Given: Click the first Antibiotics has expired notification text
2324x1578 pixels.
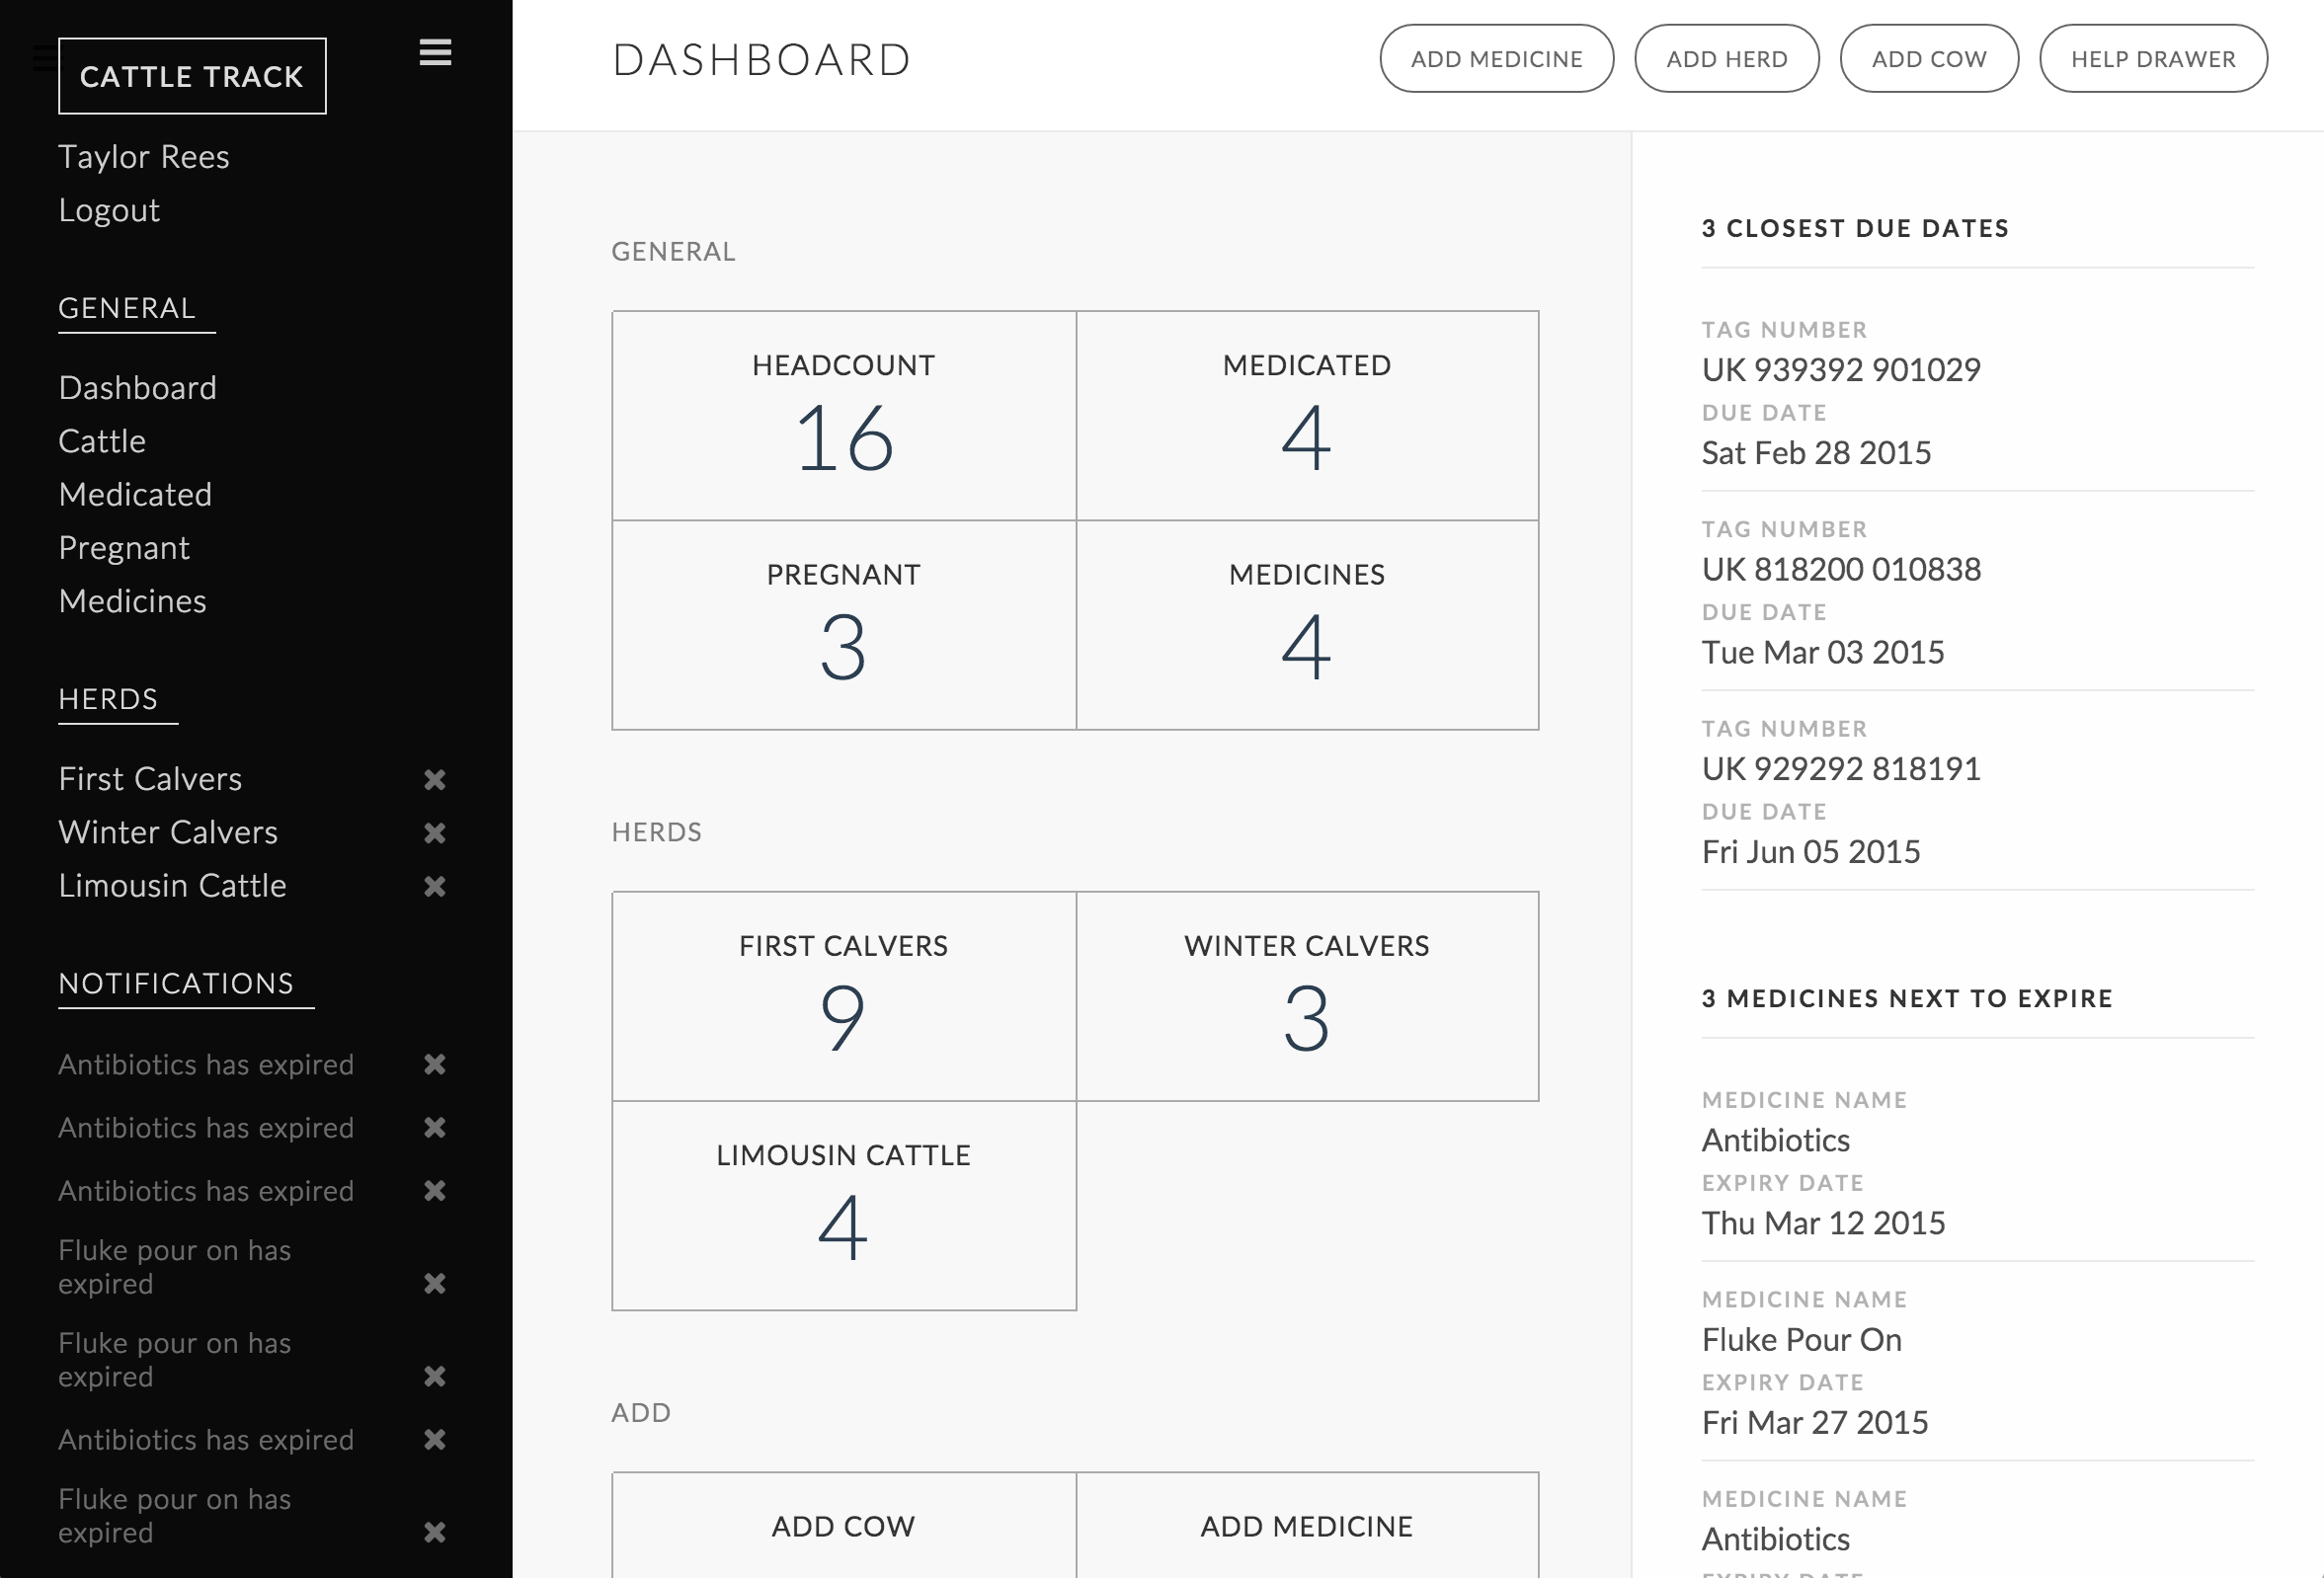Looking at the screenshot, I should click(x=206, y=1064).
